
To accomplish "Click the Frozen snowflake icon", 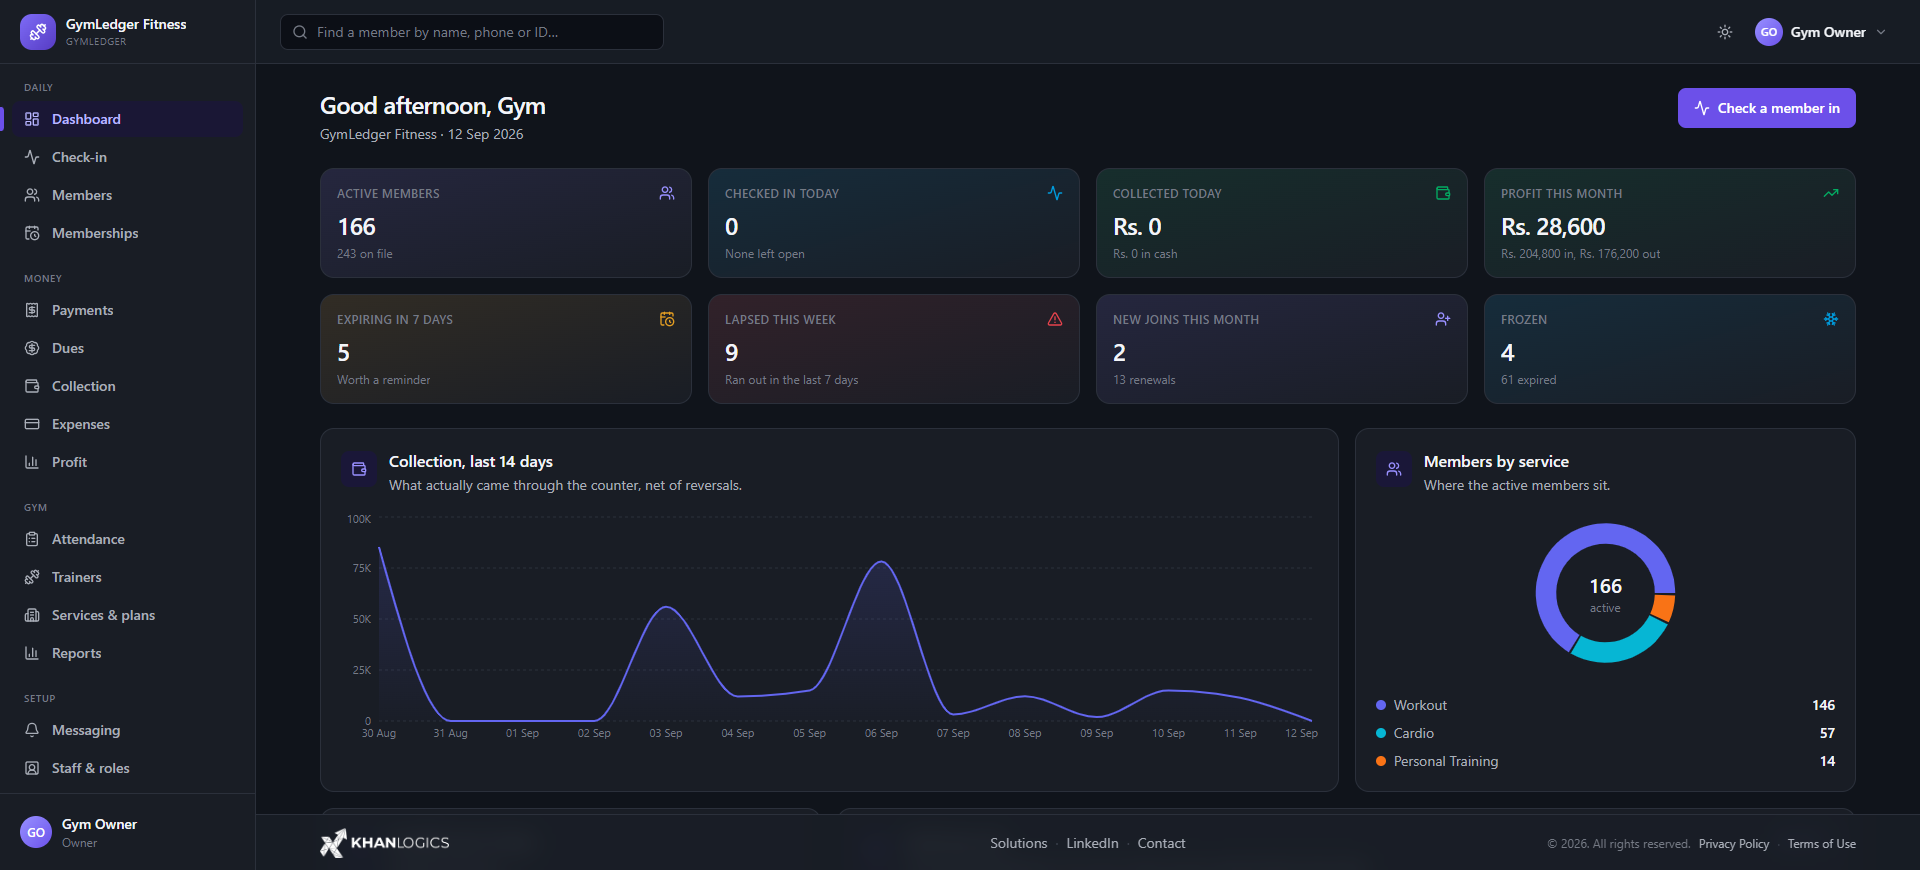I will (1831, 319).
